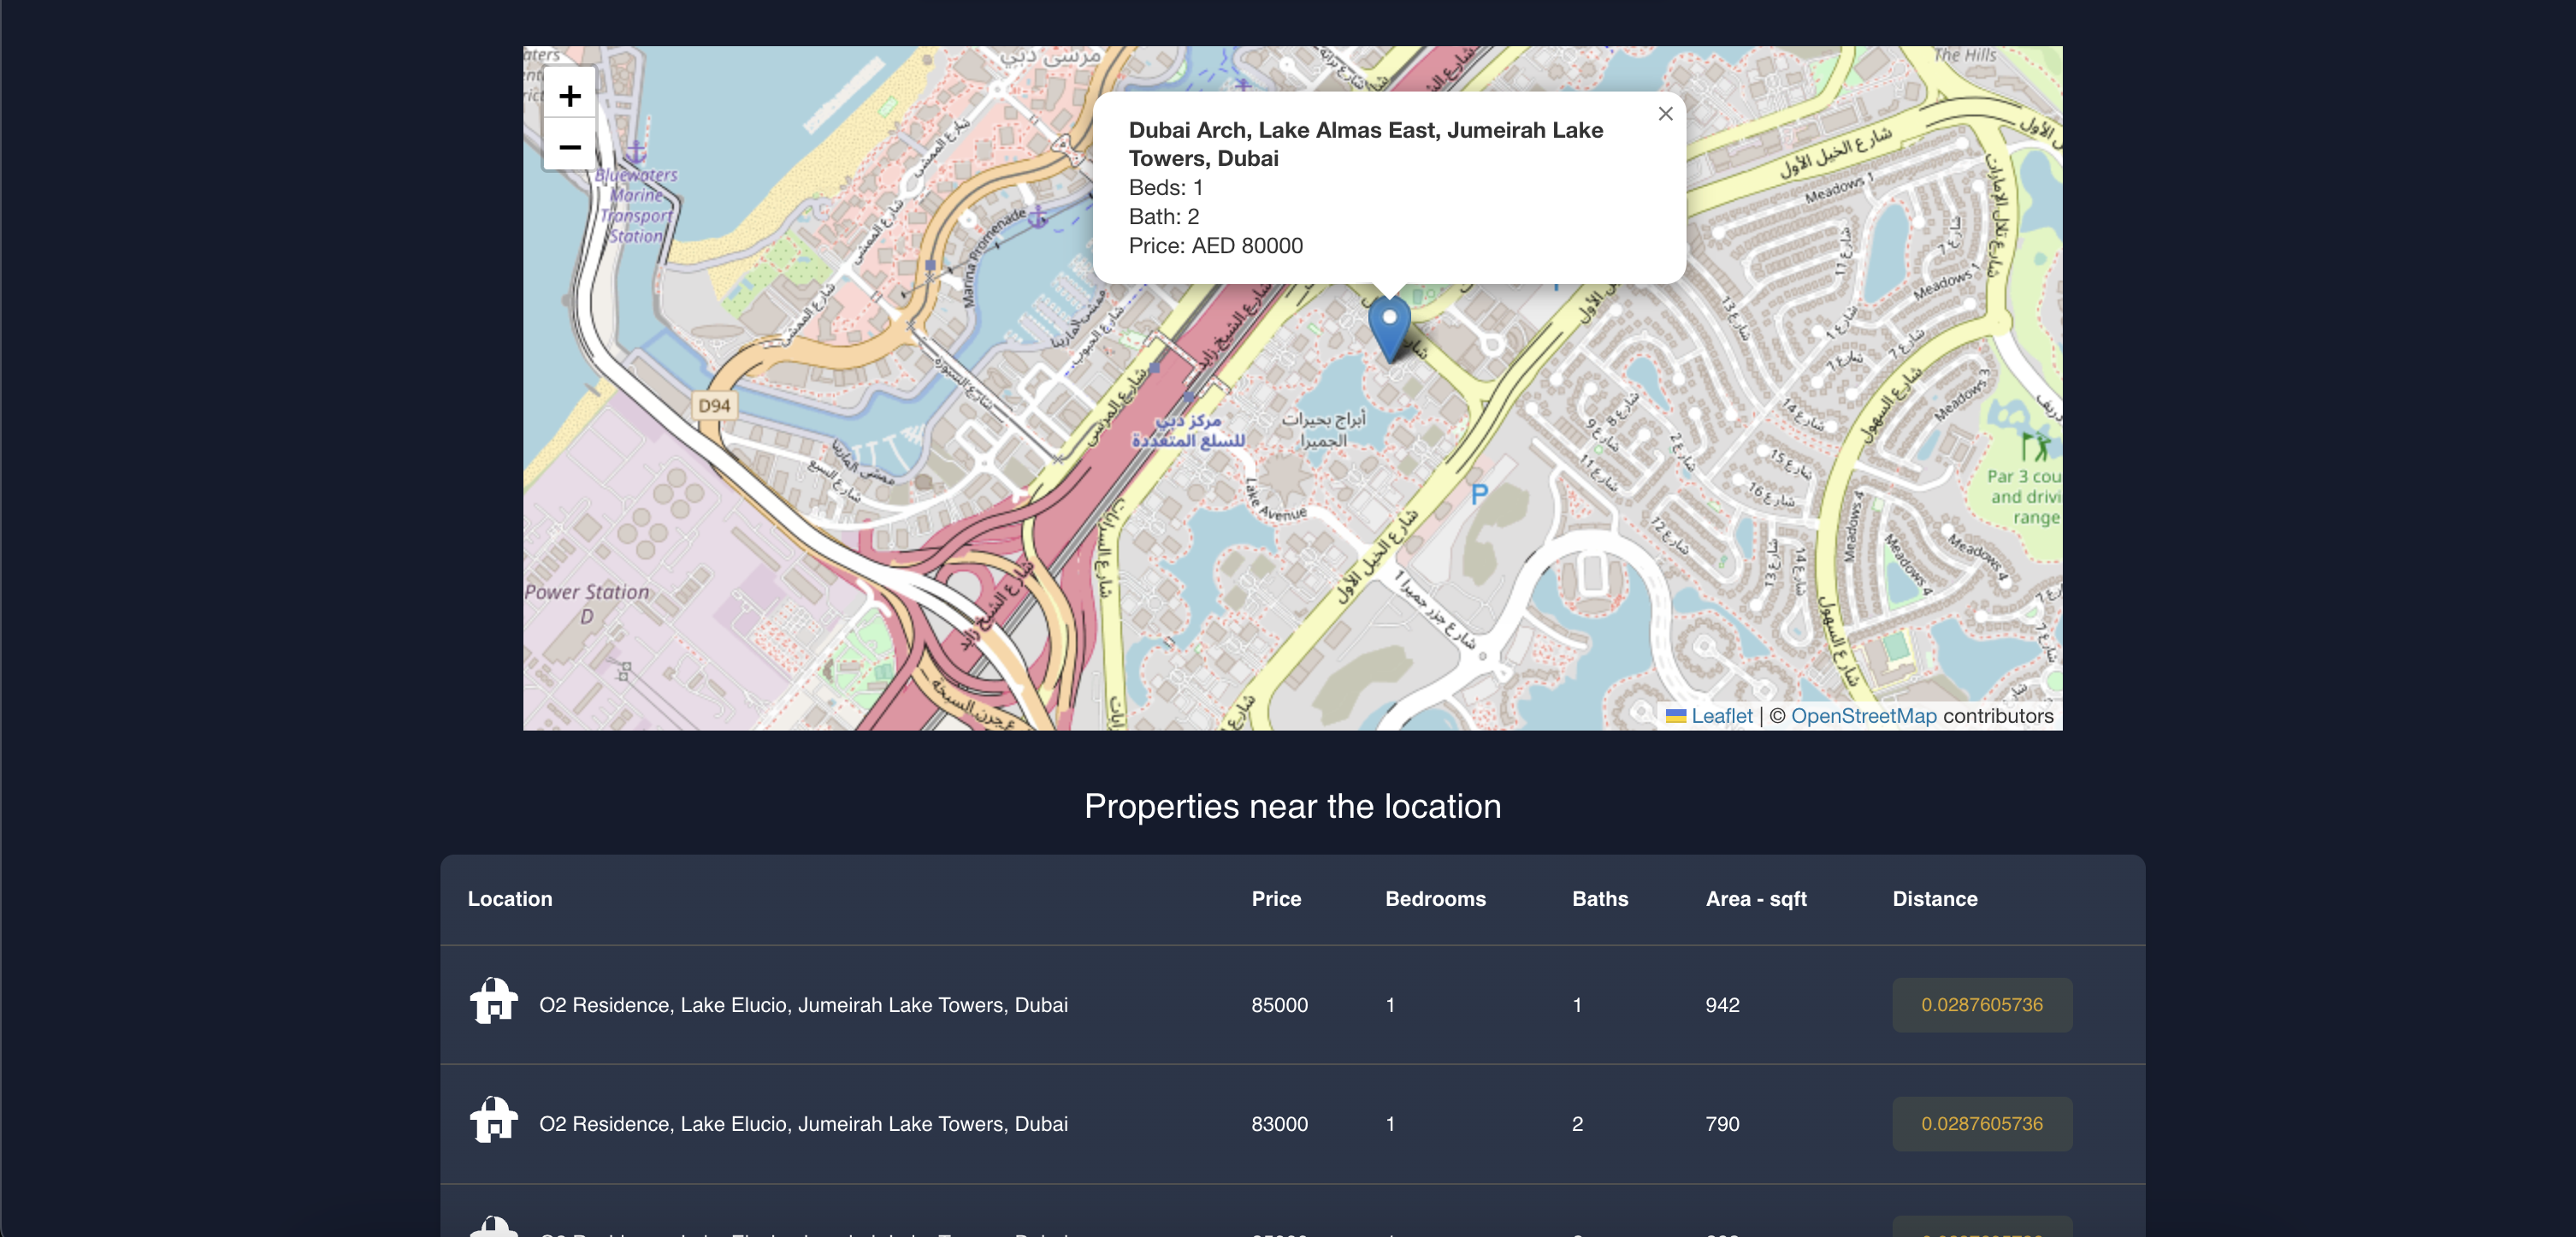Click Bluewaters Marine Transport Station label
This screenshot has height=1237, width=2576.
[636, 205]
